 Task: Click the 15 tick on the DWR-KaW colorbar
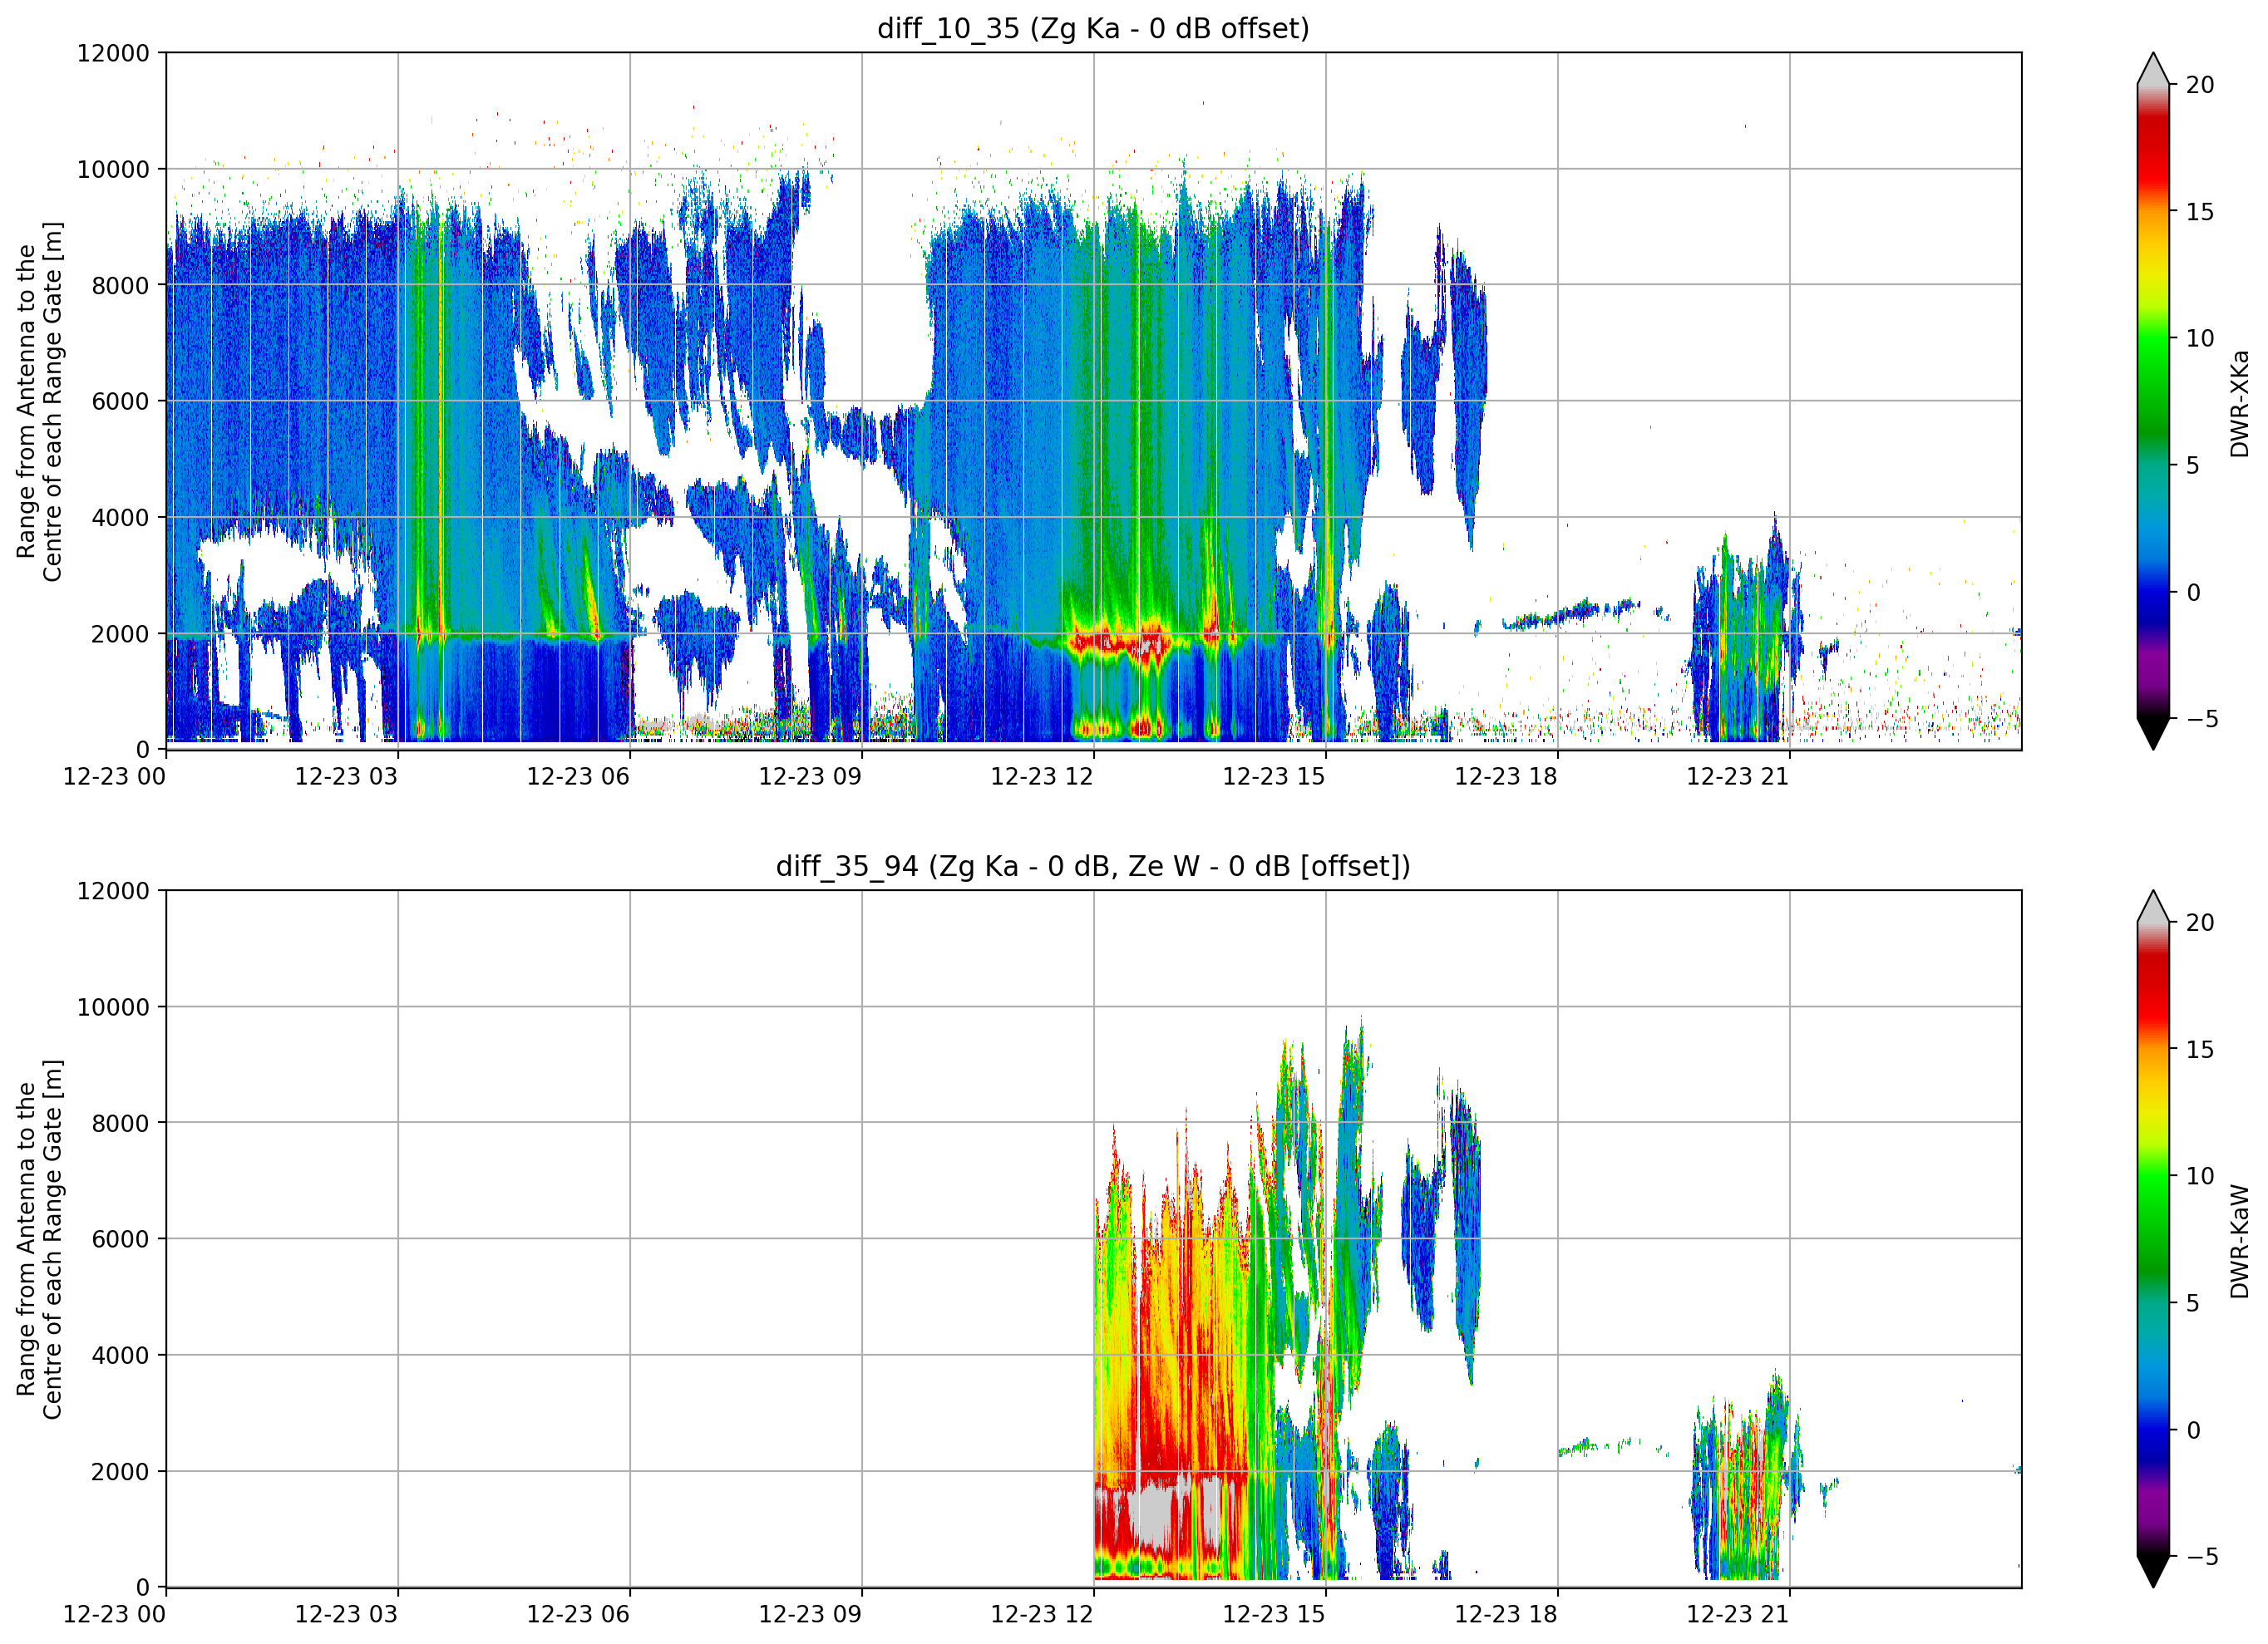coord(2200,1050)
